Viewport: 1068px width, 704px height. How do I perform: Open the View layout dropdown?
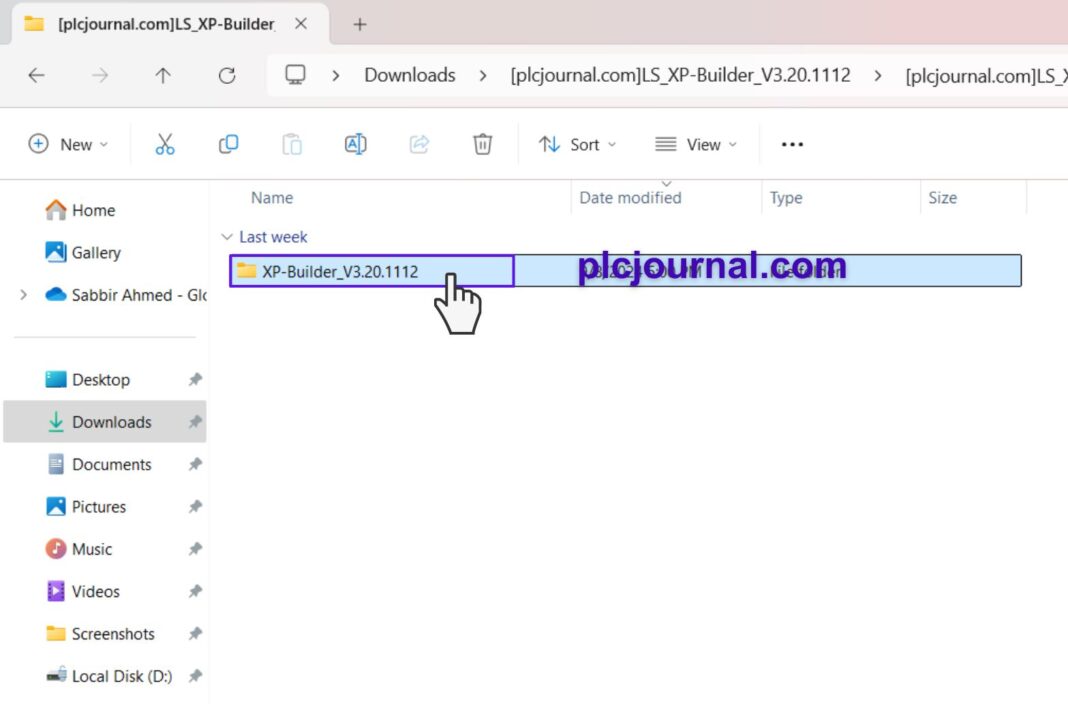[x=696, y=144]
